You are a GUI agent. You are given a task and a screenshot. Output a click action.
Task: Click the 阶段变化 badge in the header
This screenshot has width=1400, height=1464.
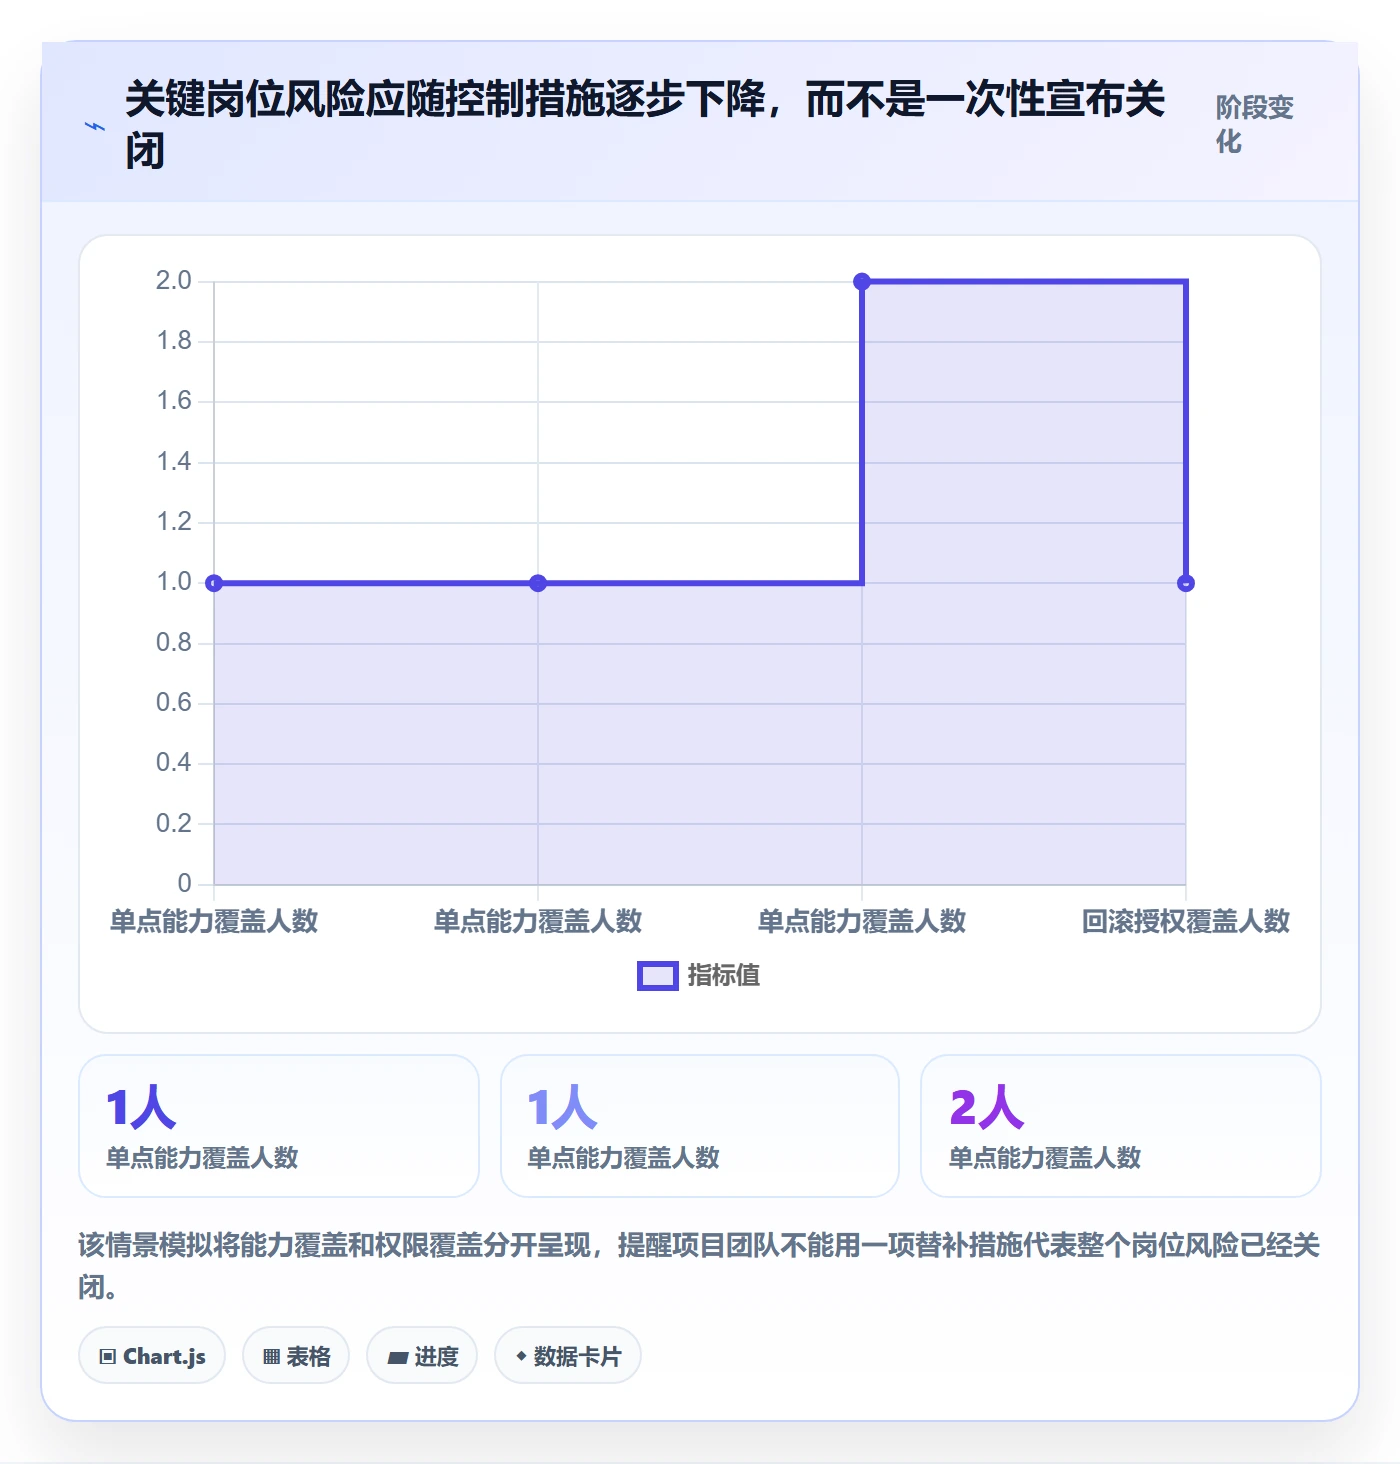pos(1255,124)
